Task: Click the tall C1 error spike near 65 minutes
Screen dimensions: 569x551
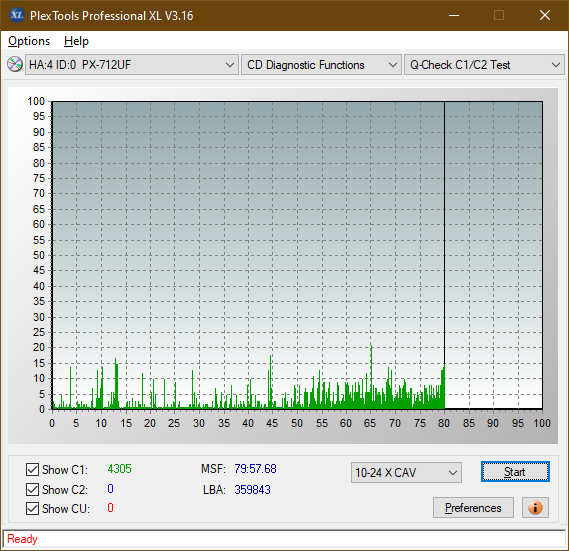Action: tap(371, 376)
